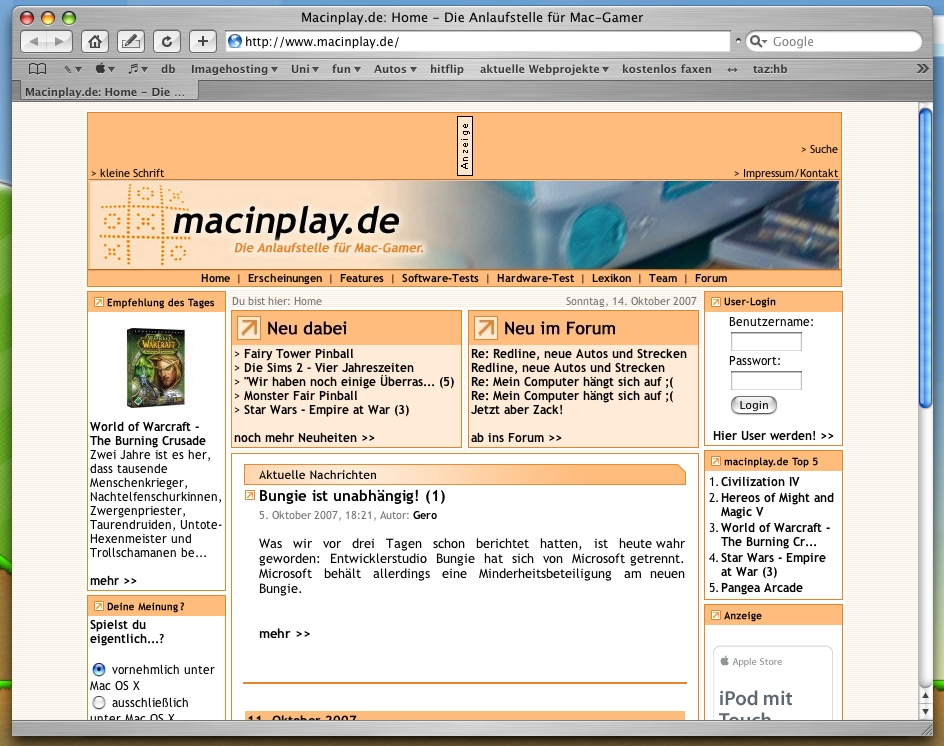Viewport: 944px width, 746px height.
Task: Click the Passwort input field
Action: (766, 381)
